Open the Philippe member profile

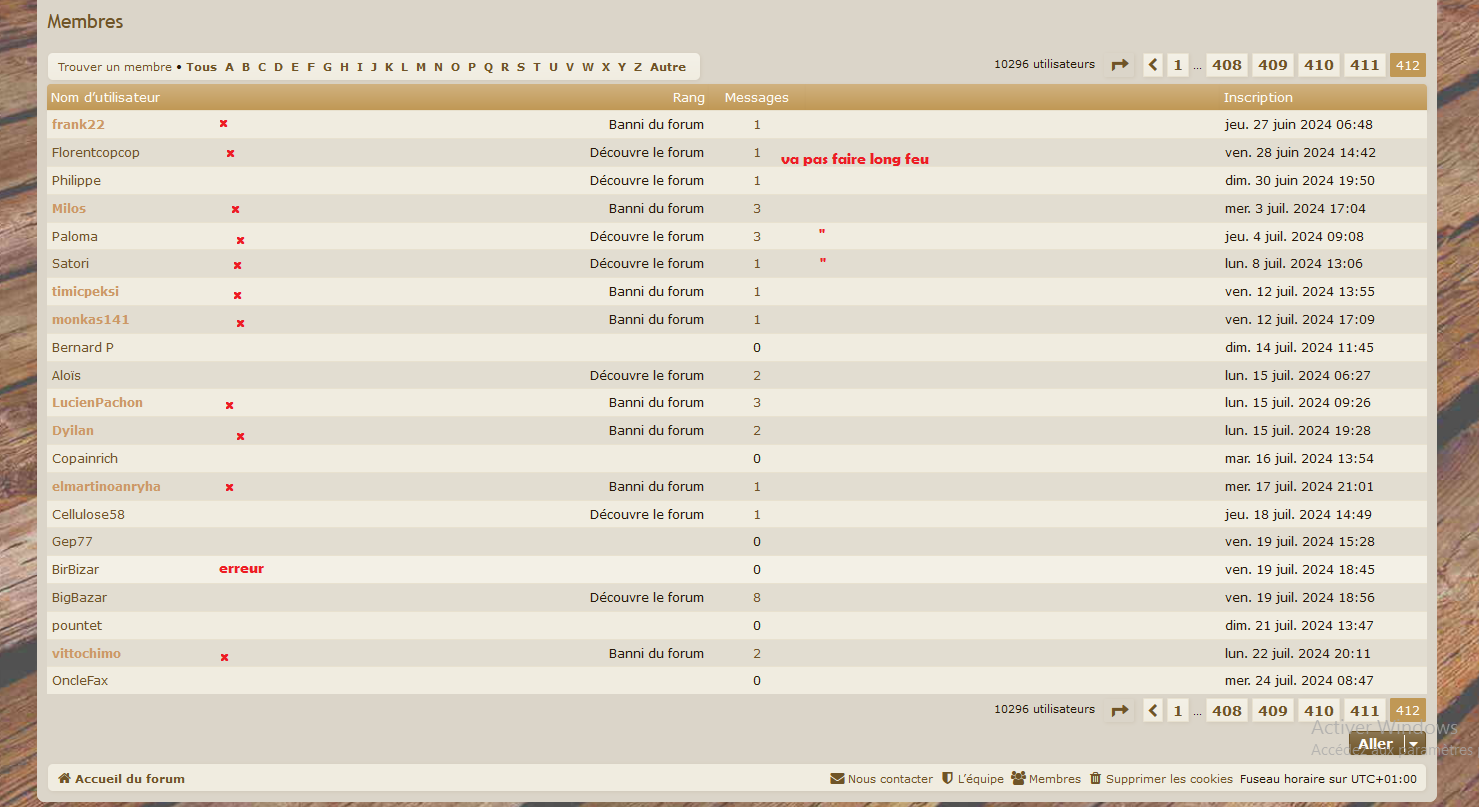pos(76,181)
